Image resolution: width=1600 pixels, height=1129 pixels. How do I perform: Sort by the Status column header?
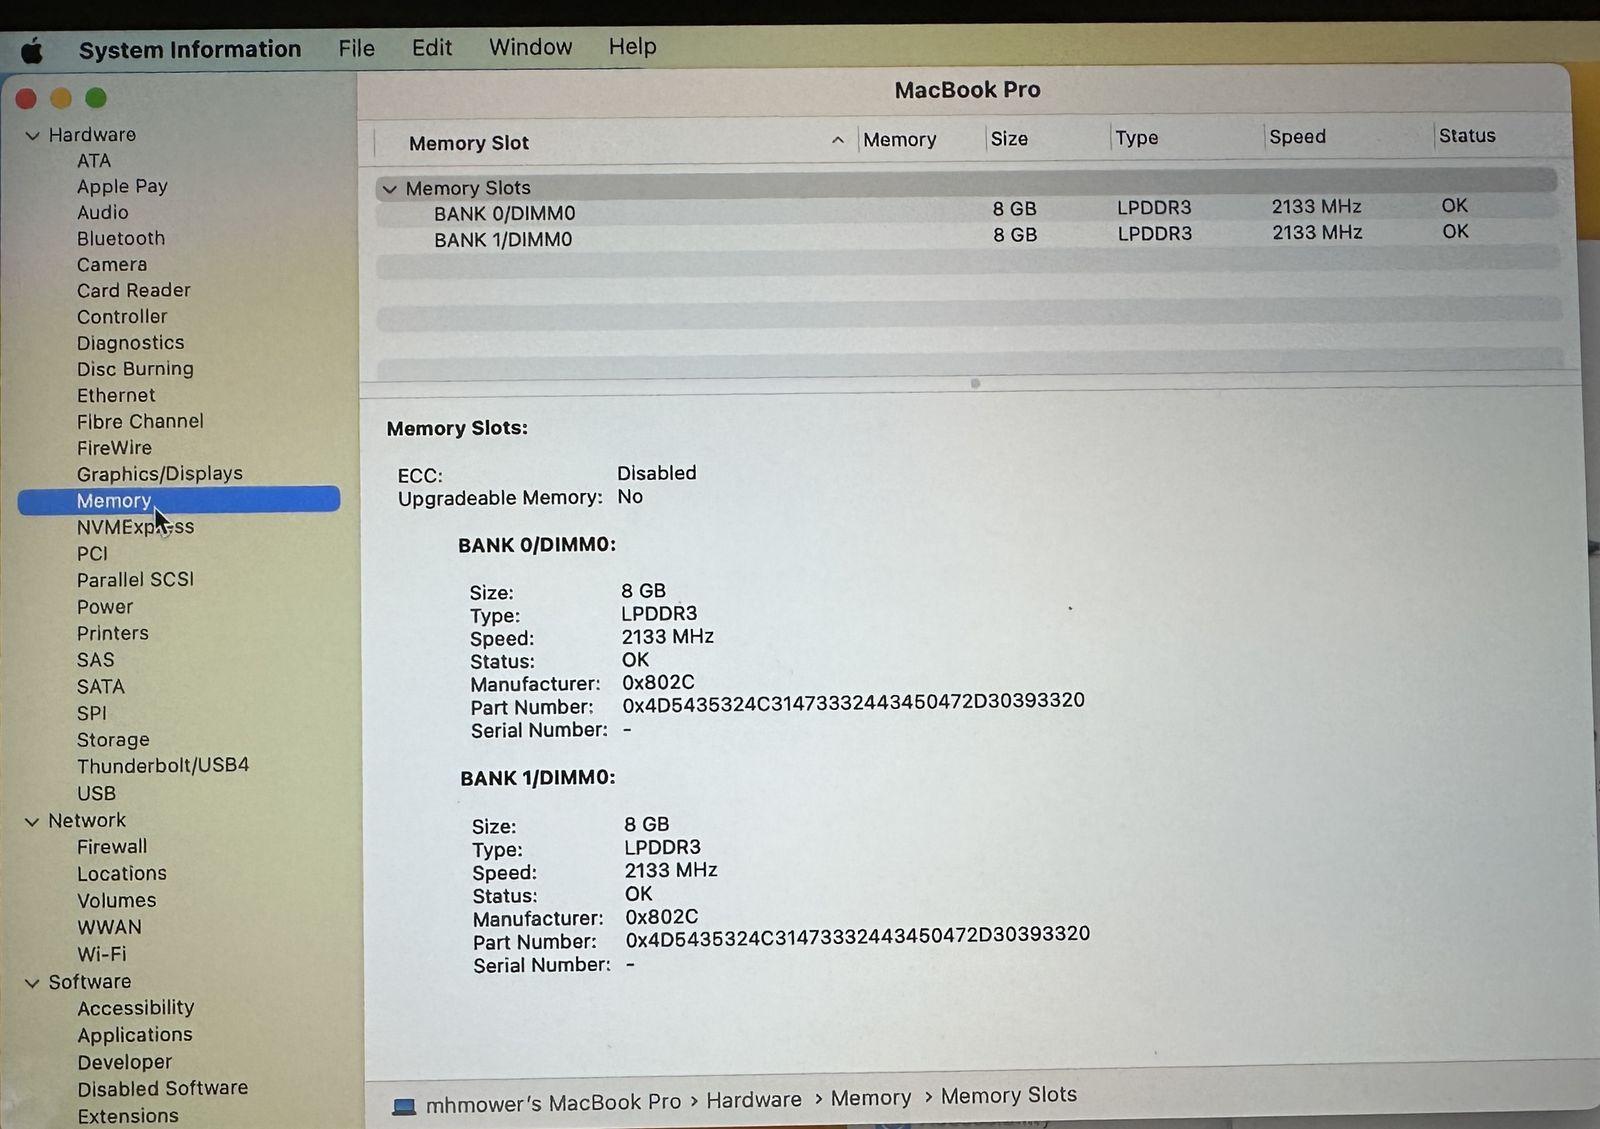click(x=1466, y=136)
